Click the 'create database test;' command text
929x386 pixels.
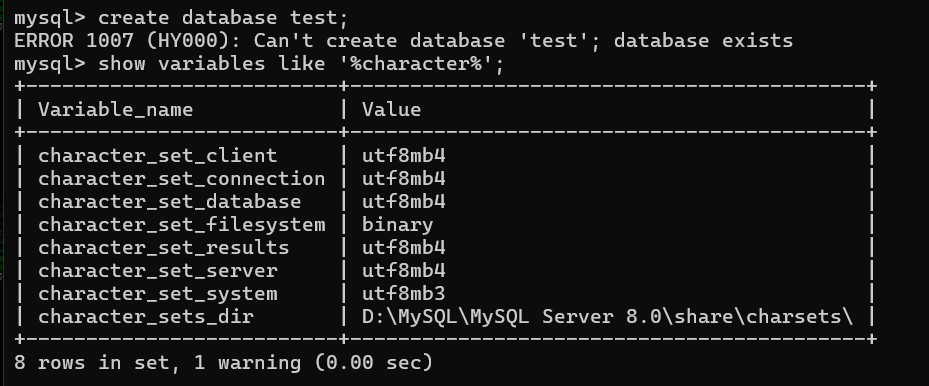223,18
